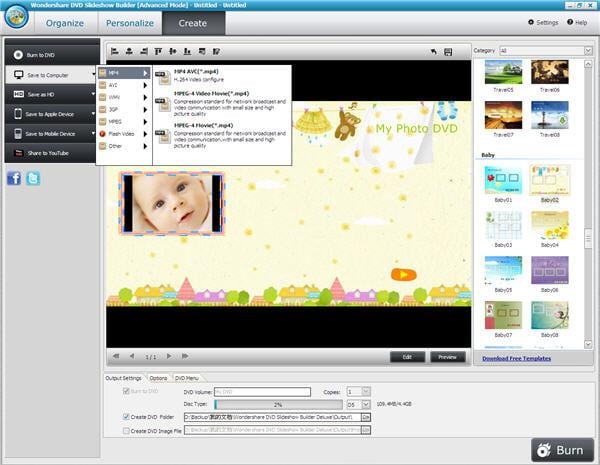The image size is (600, 465).
Task: Select WMV format submenu
Action: click(x=124, y=97)
